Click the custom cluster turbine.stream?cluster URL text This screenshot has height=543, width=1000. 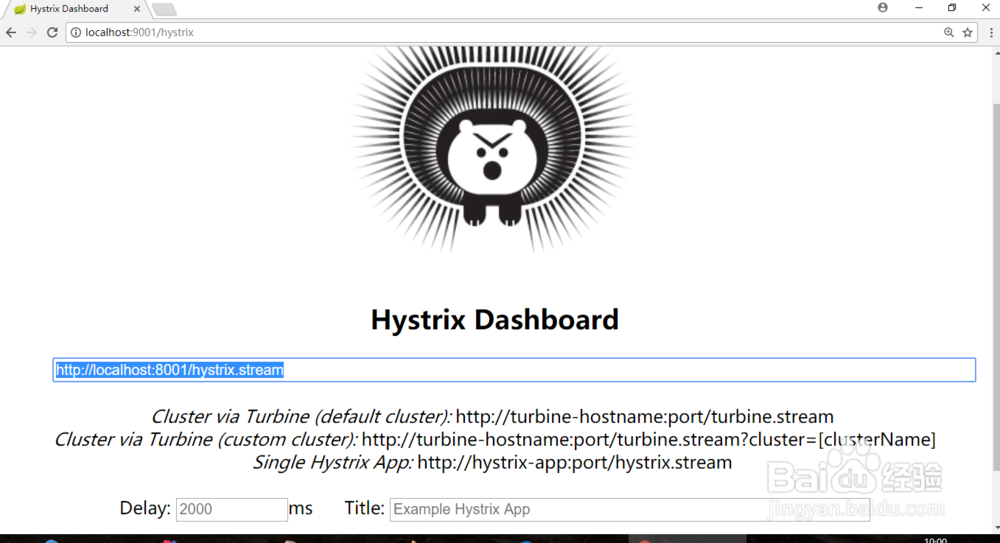coord(649,440)
